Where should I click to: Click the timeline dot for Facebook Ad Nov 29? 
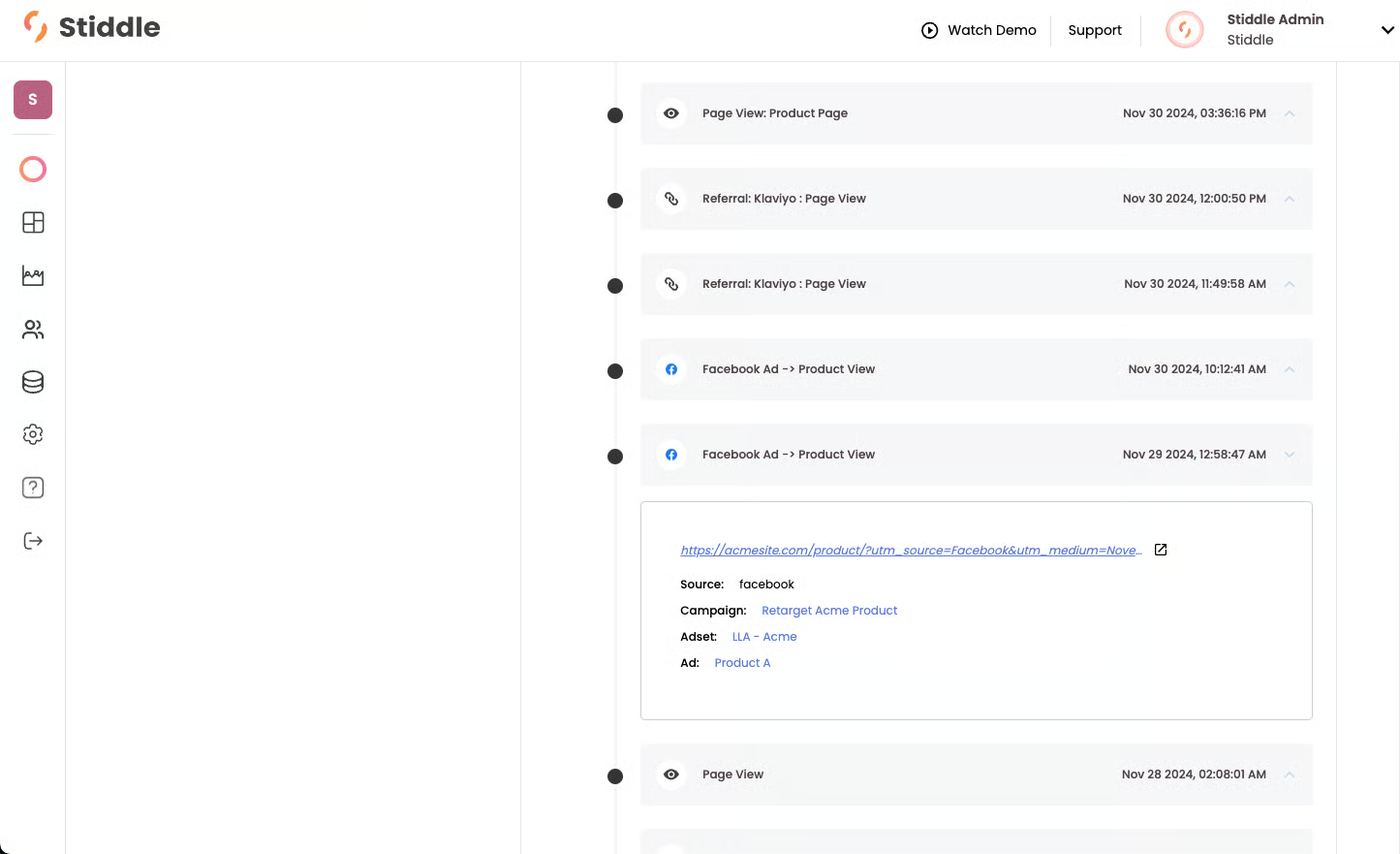pyautogui.click(x=615, y=457)
